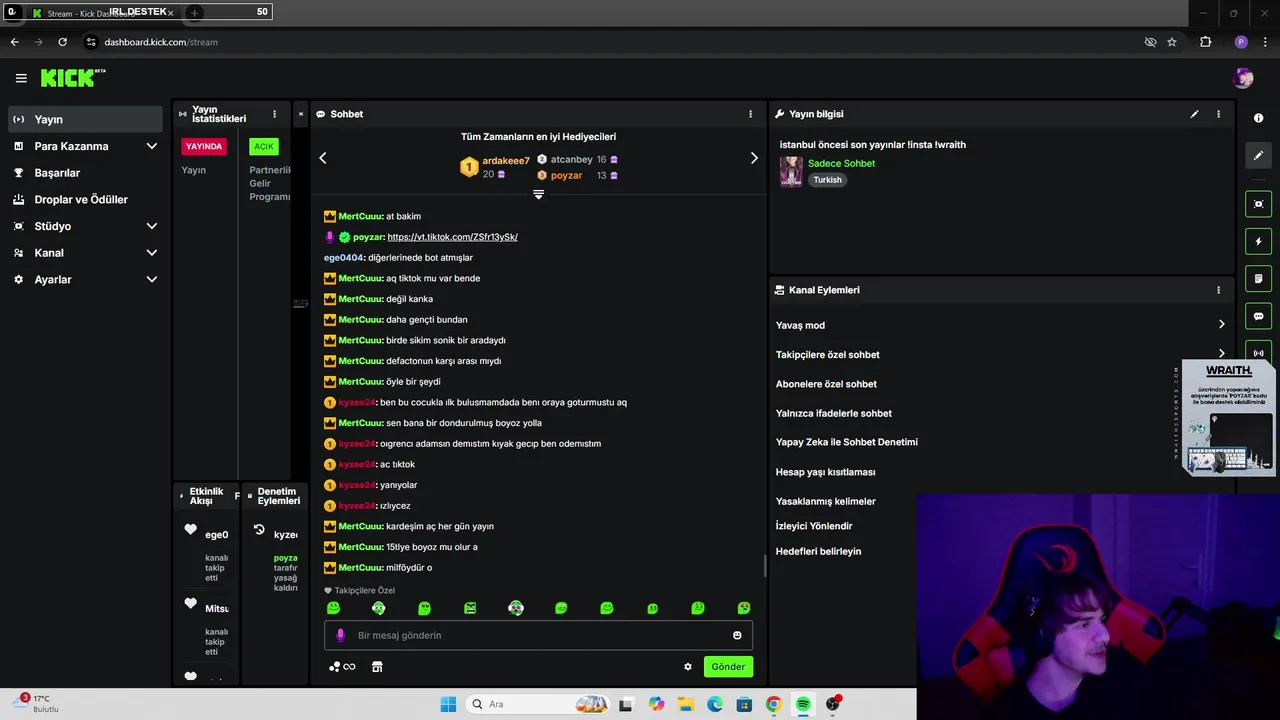The width and height of the screenshot is (1280, 720).
Task: Open the Kick hamburger menu
Action: pyautogui.click(x=21, y=78)
